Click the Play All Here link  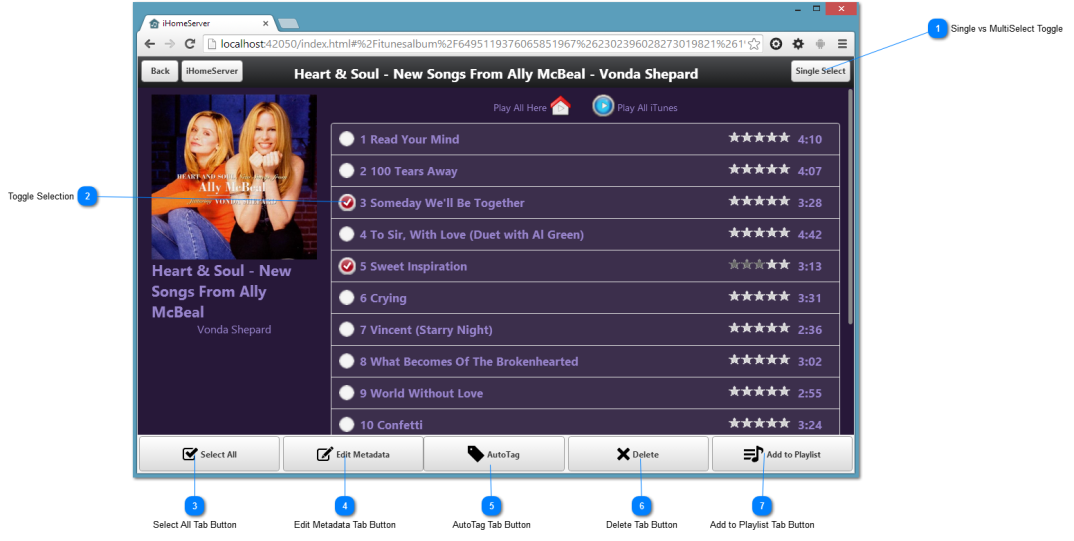tap(520, 108)
